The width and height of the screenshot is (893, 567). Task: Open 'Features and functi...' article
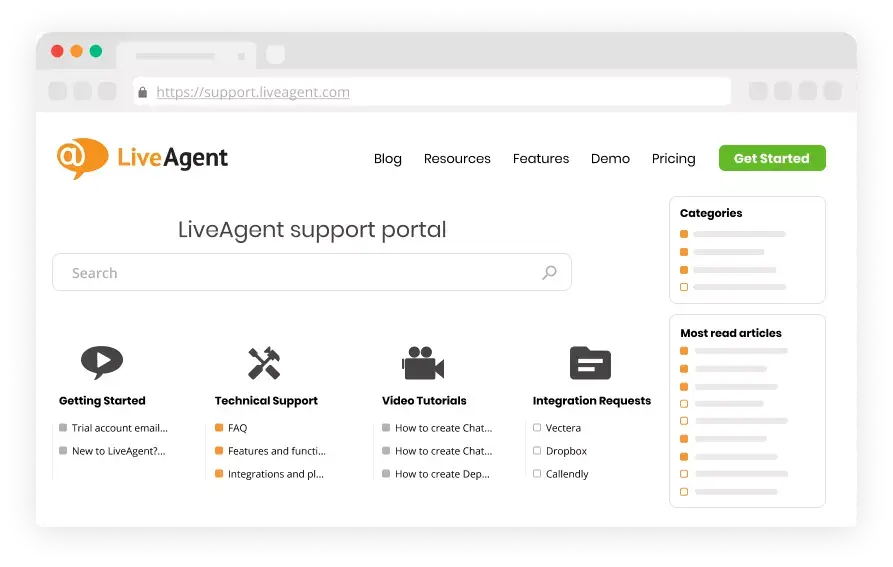pyautogui.click(x=277, y=451)
